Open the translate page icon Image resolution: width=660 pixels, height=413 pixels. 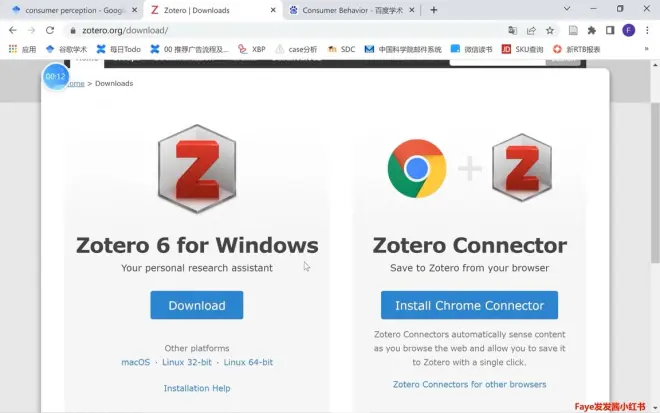pos(512,30)
